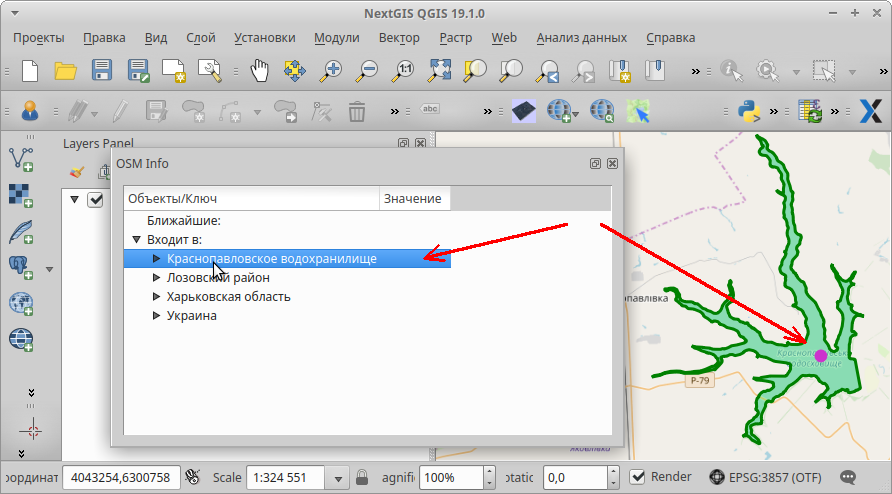This screenshot has width=892, height=494.
Task: Click the layer style brush icon in the Layers Panel
Action: [77, 172]
